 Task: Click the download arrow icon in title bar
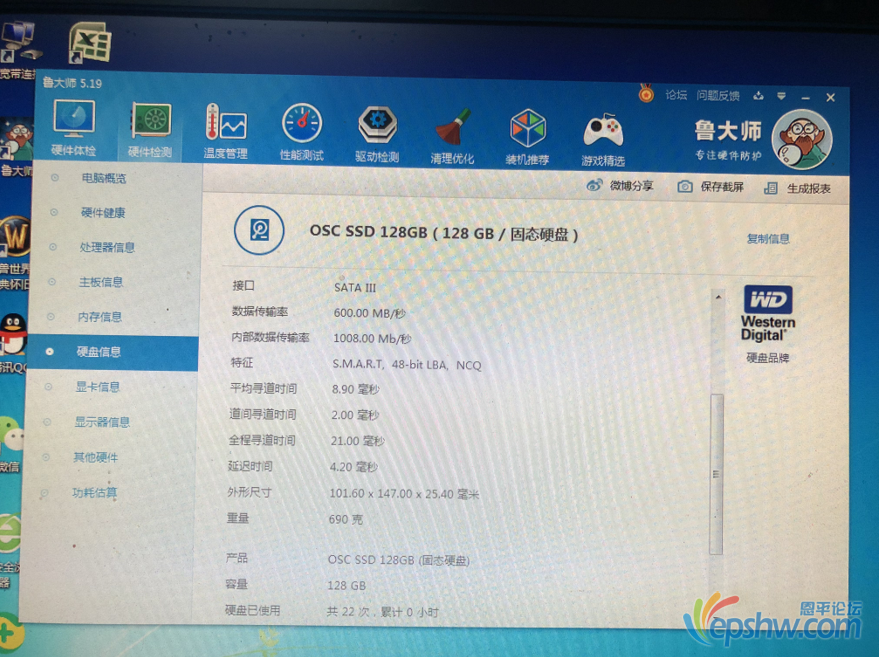pos(758,96)
